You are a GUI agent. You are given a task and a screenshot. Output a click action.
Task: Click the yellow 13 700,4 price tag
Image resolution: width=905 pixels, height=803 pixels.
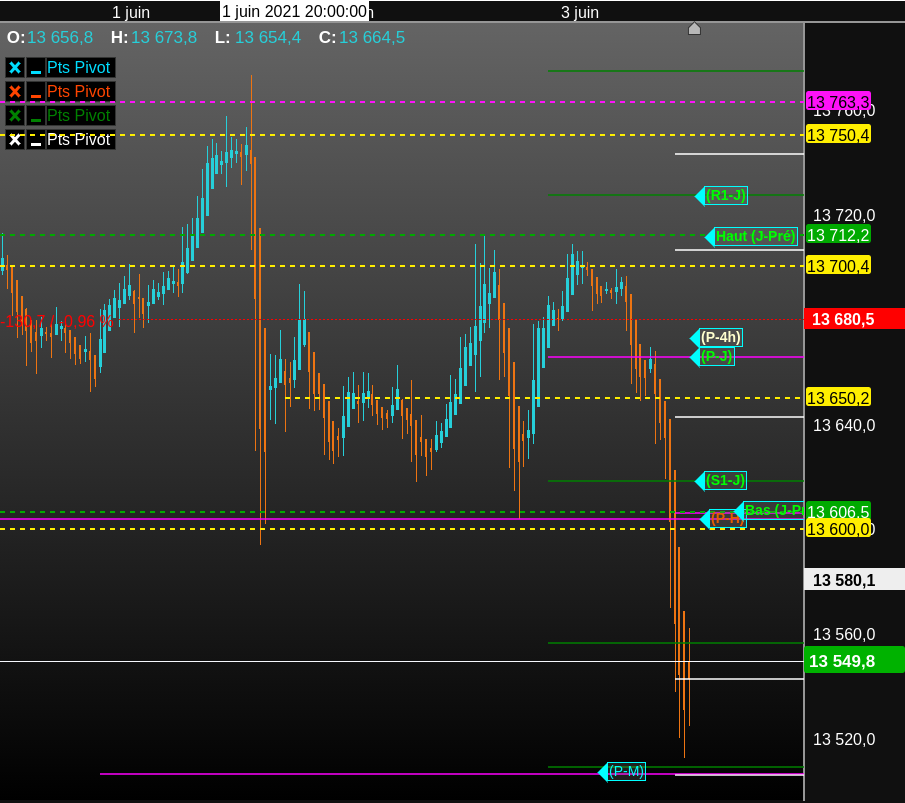pos(838,266)
